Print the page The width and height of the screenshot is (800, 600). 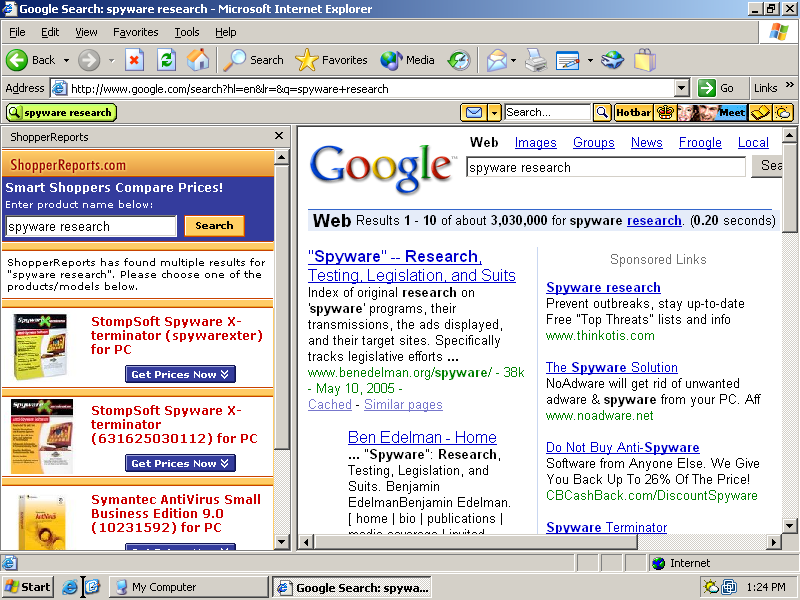(x=536, y=60)
